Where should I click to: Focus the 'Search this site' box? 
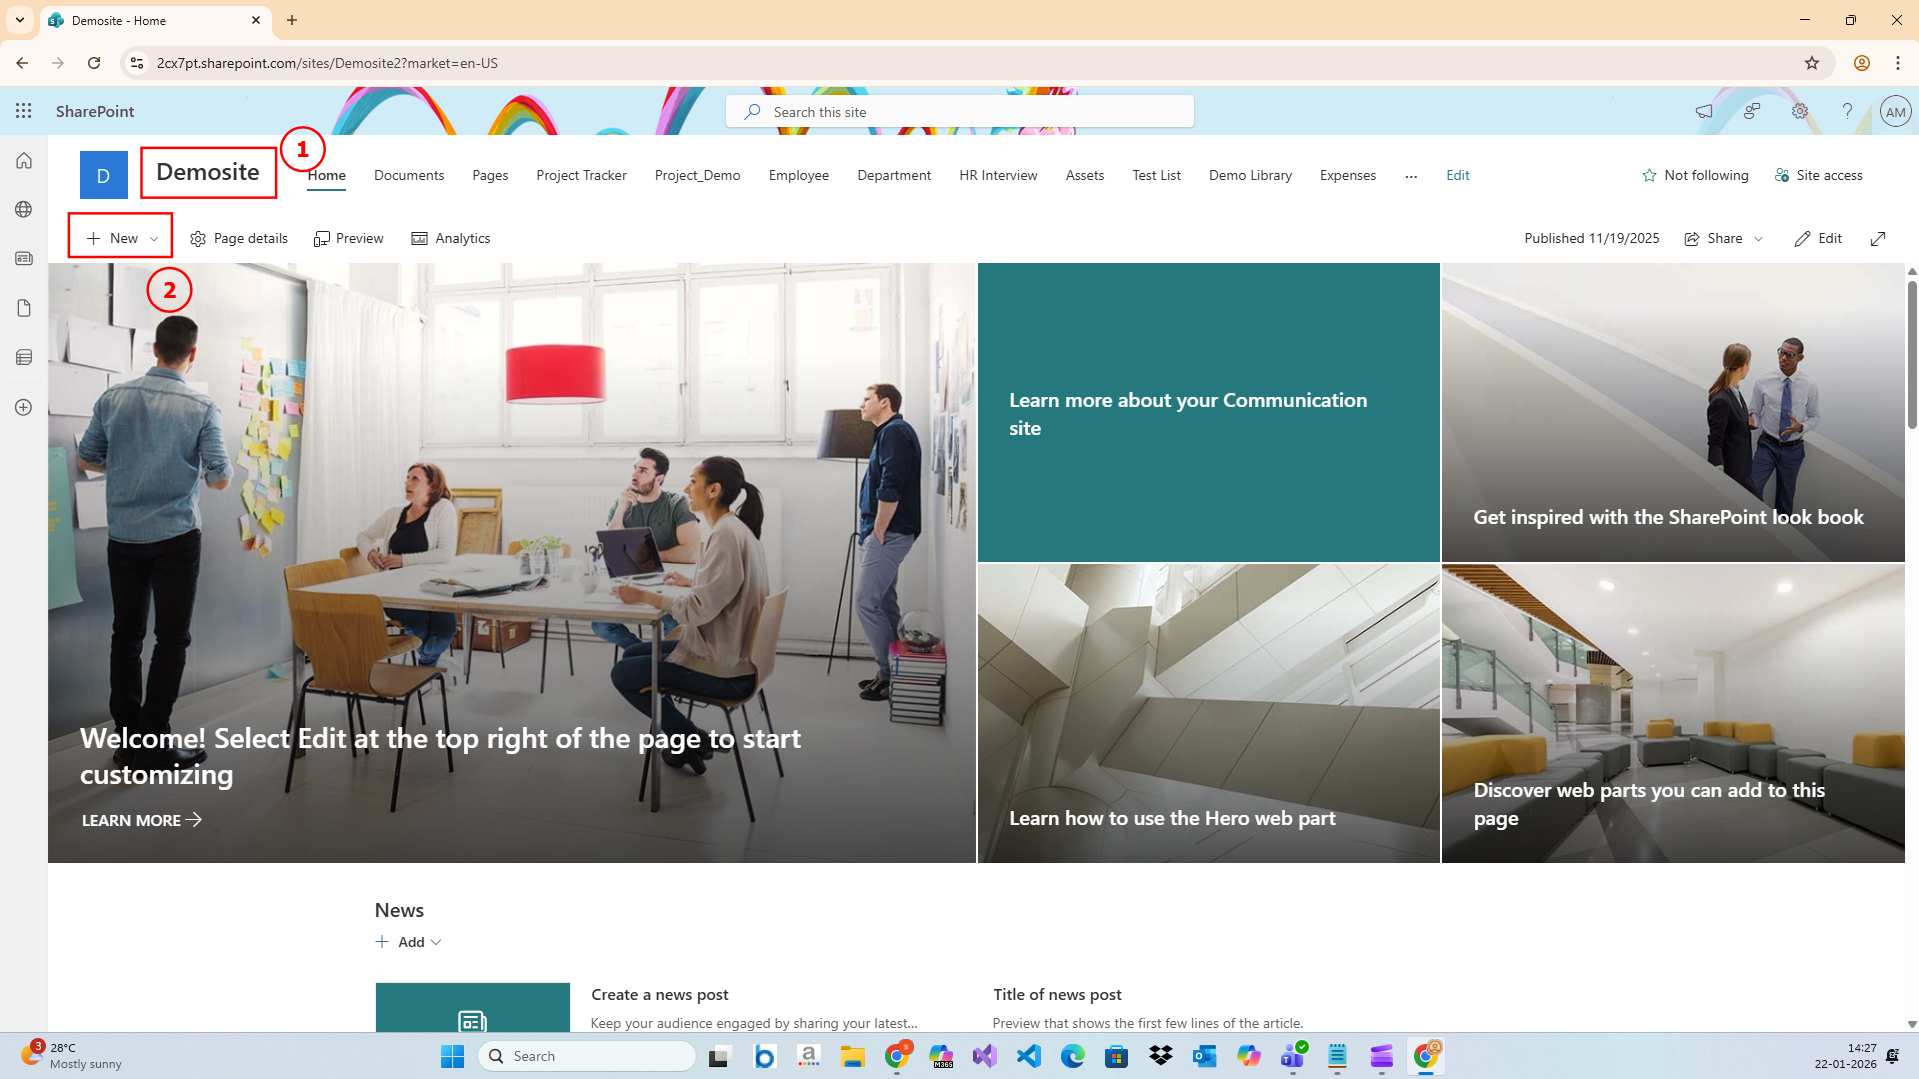point(960,111)
